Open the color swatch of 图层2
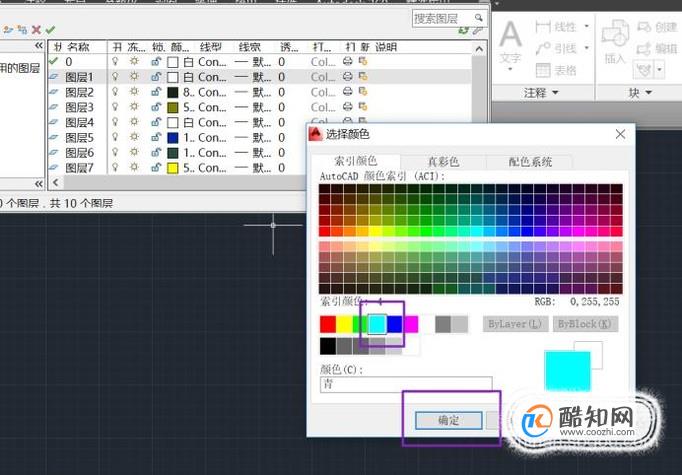Viewport: 682px width, 475px height. click(x=173, y=93)
